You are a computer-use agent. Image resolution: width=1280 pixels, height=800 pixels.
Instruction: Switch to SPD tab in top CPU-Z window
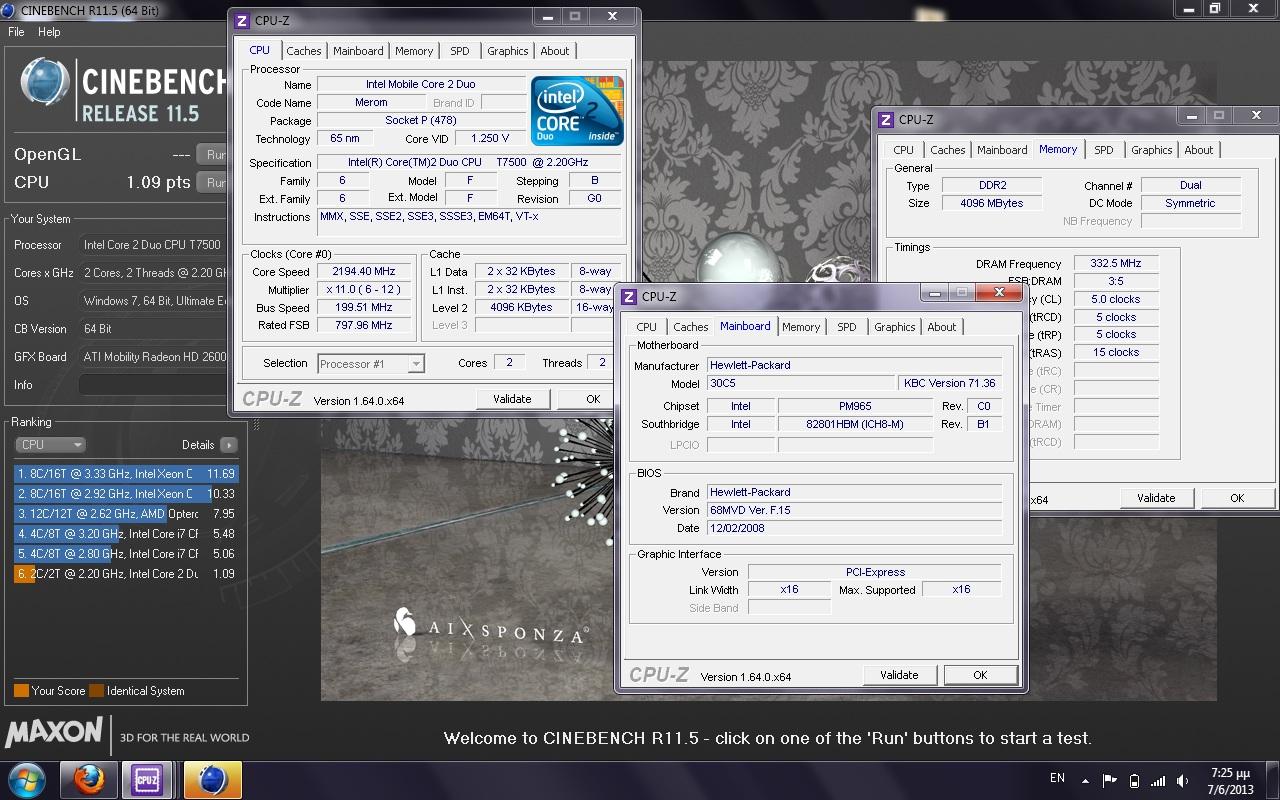click(459, 51)
